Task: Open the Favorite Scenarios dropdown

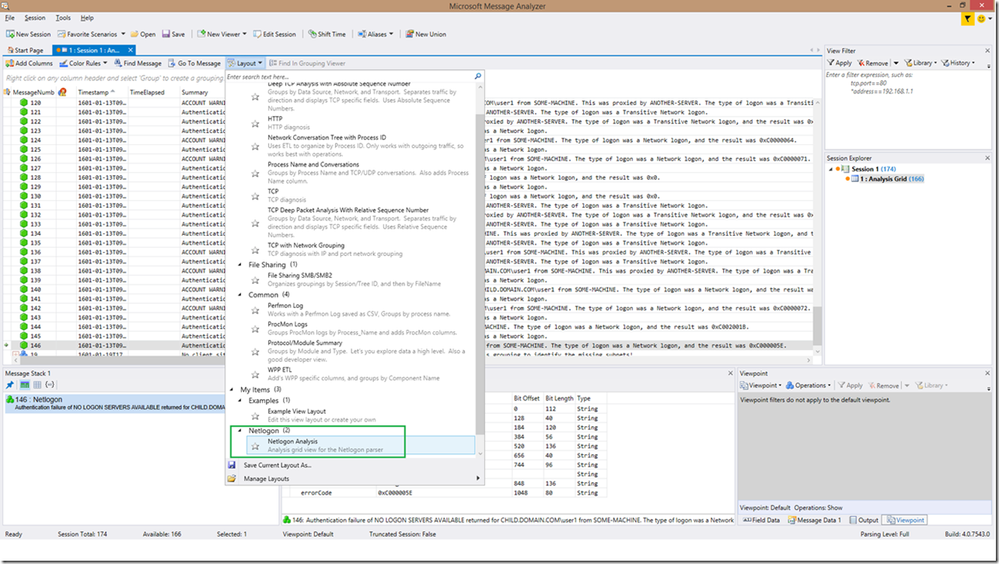Action: click(91, 34)
